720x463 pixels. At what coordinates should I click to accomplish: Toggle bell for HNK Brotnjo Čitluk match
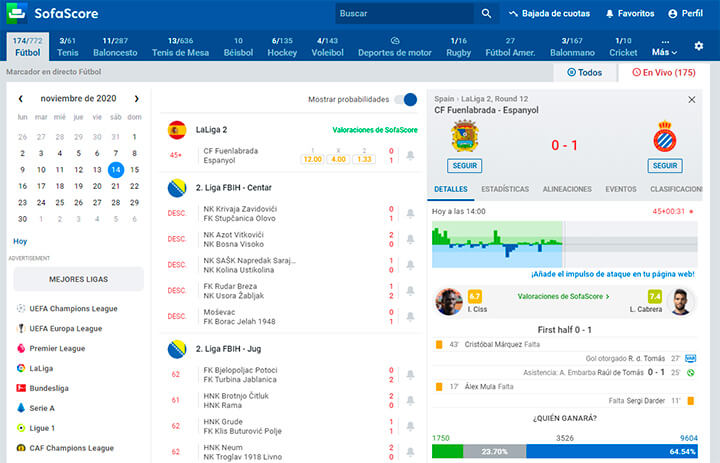click(x=410, y=400)
